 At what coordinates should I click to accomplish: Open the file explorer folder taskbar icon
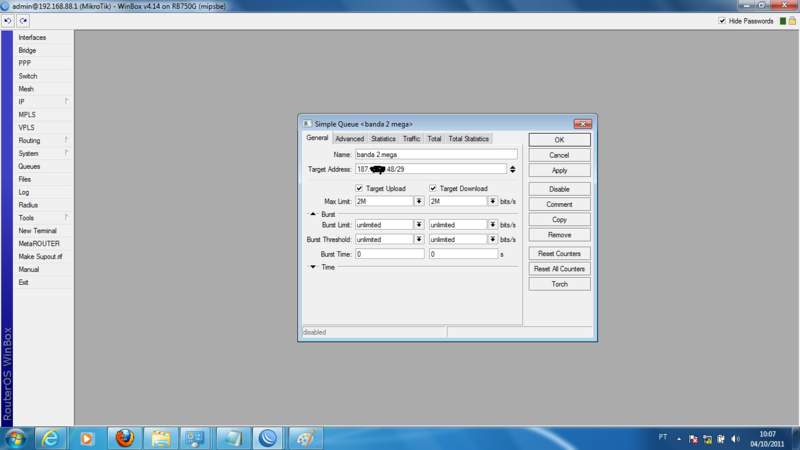coord(160,438)
